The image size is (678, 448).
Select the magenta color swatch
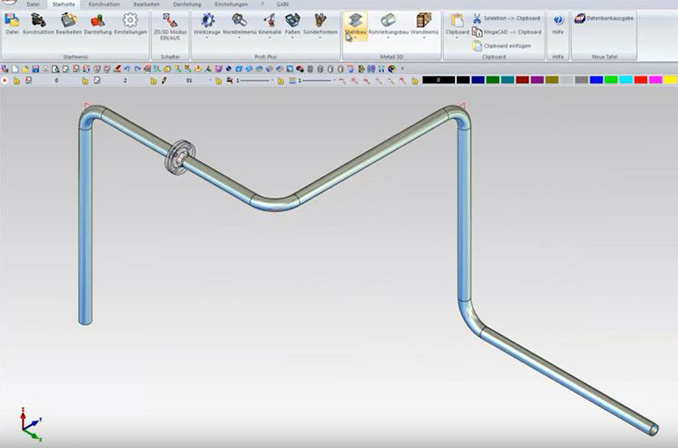656,80
